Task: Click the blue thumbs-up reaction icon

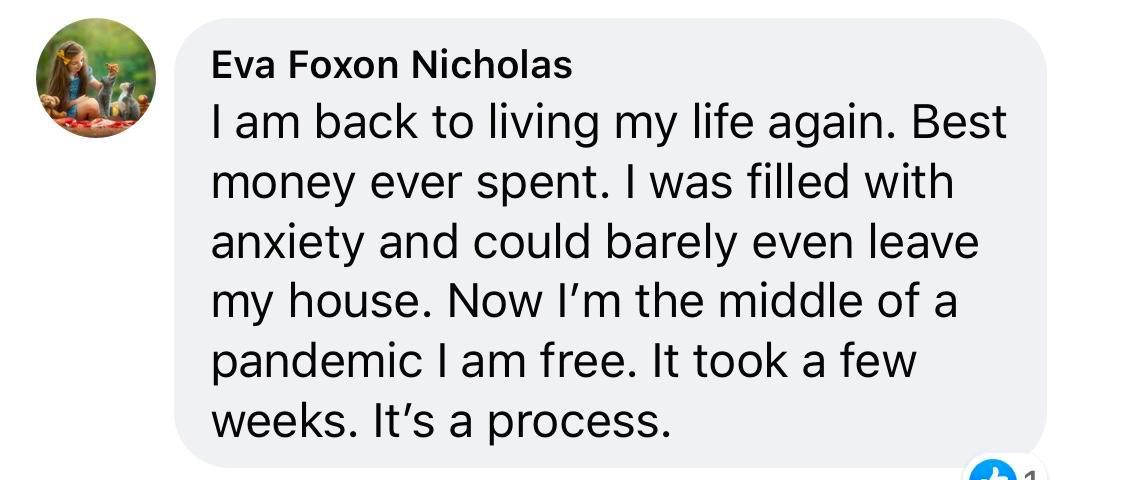Action: (x=994, y=471)
